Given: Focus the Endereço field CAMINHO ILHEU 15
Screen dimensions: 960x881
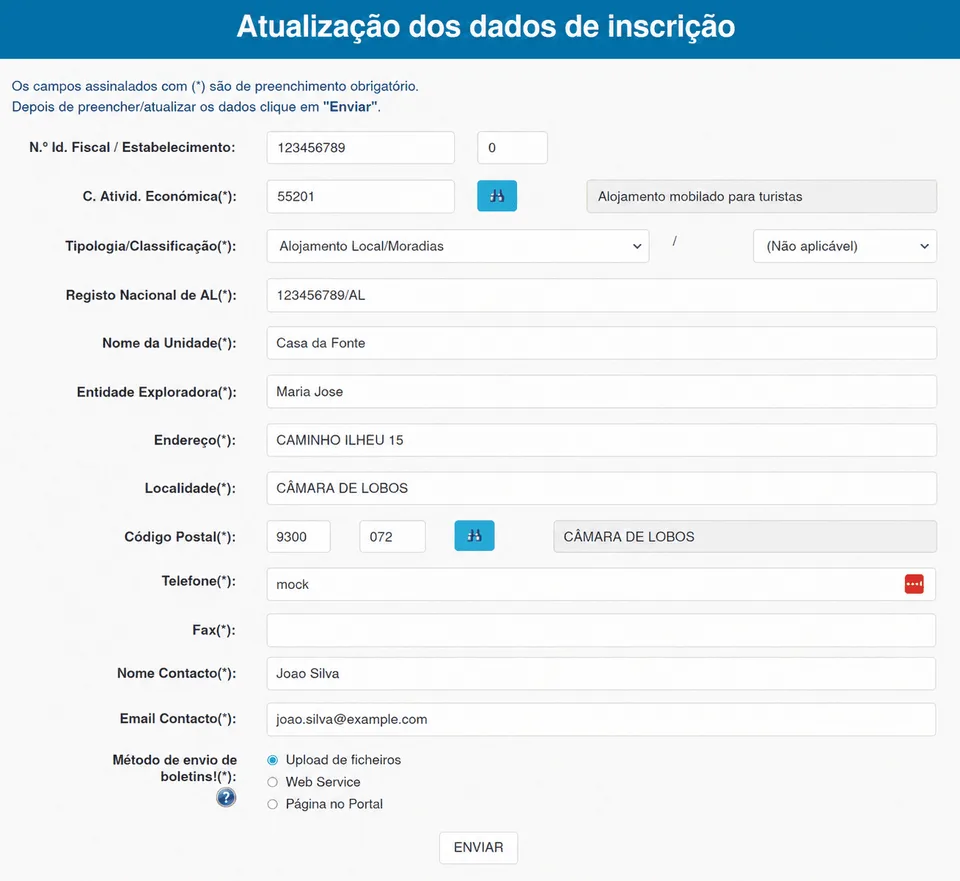Looking at the screenshot, I should coord(602,440).
